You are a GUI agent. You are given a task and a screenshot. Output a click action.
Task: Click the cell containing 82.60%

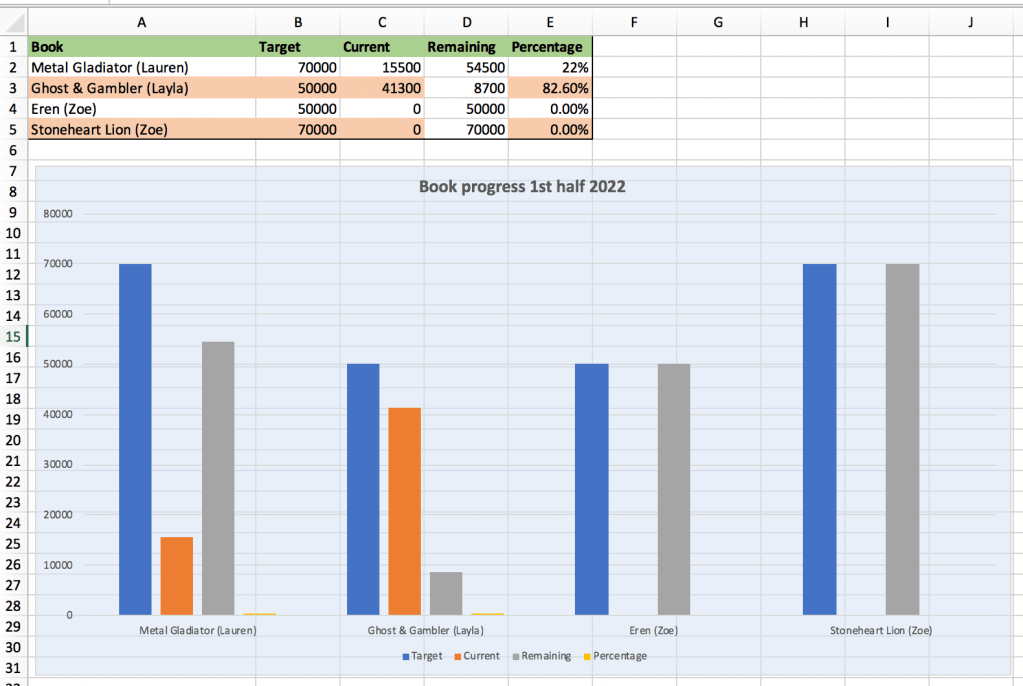(550, 88)
